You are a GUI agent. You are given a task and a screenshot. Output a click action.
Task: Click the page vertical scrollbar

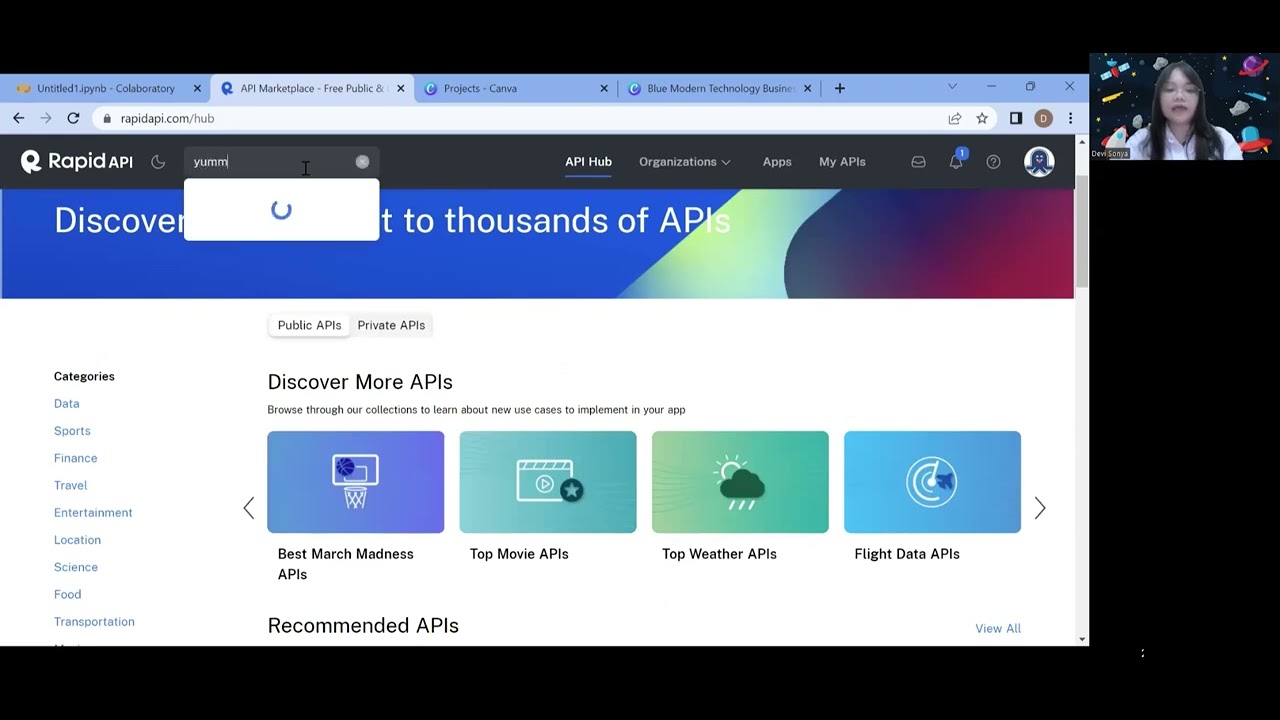1082,231
